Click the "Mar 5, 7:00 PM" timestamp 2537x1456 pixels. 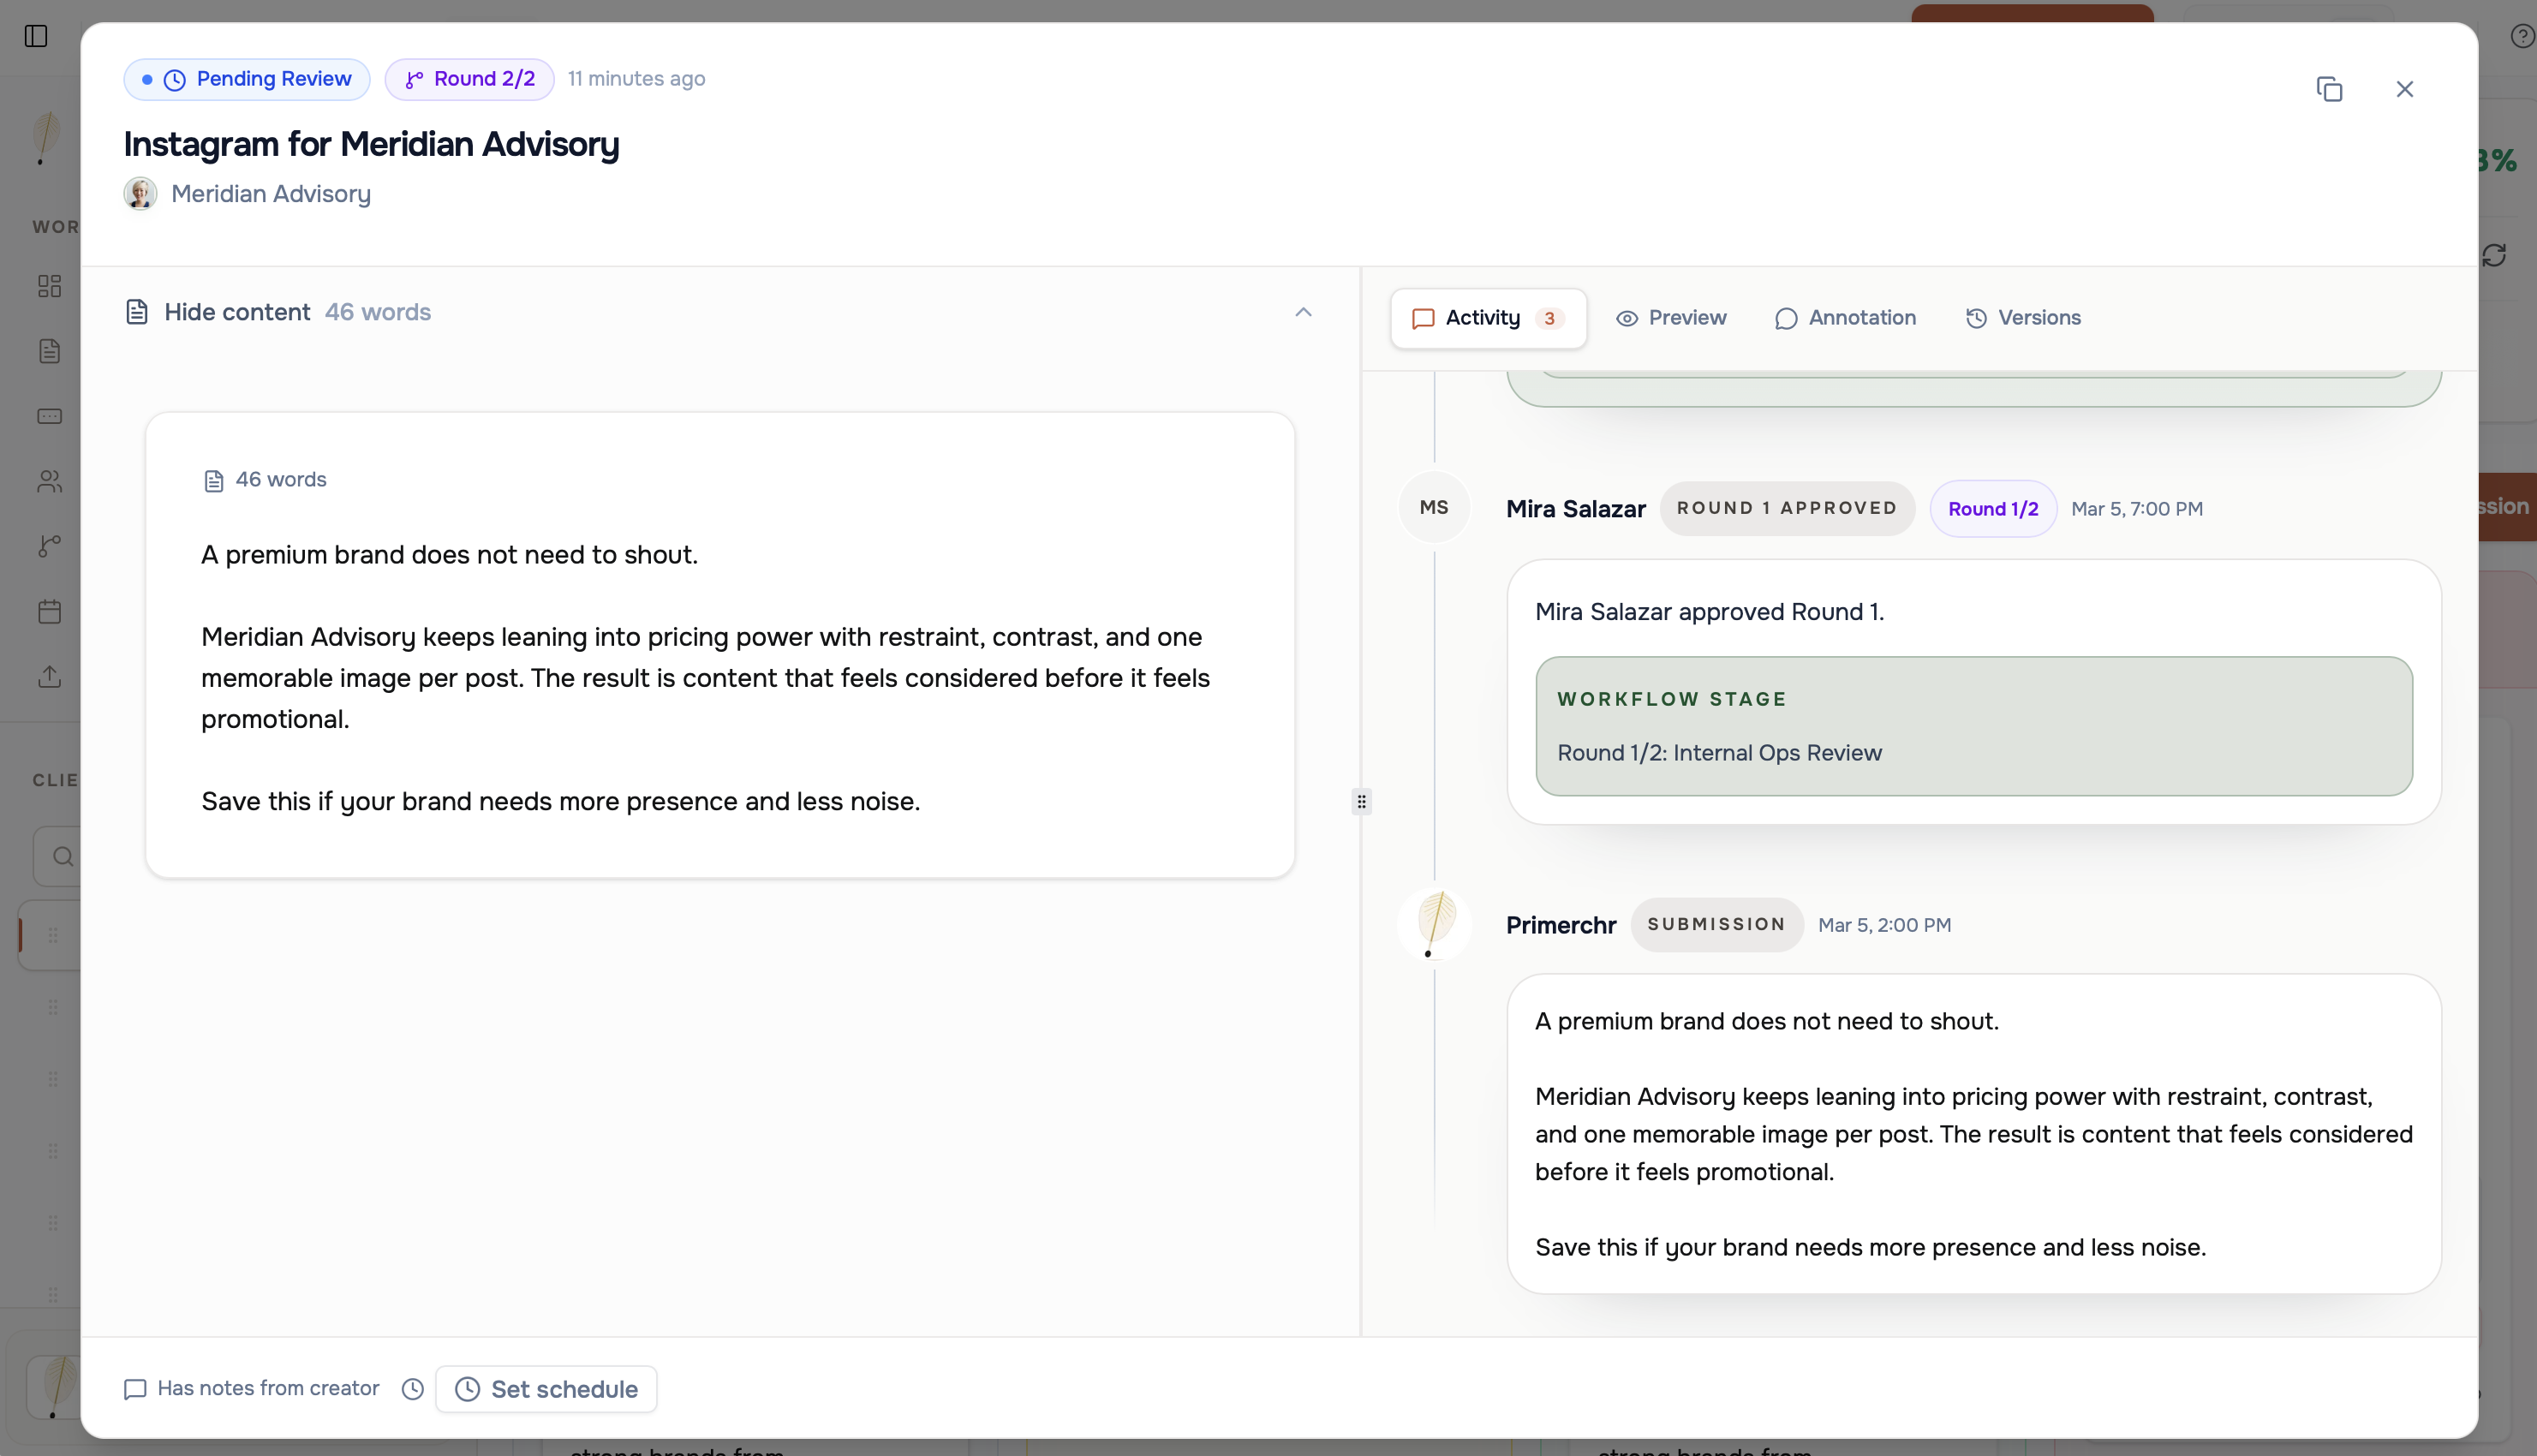coord(2136,509)
